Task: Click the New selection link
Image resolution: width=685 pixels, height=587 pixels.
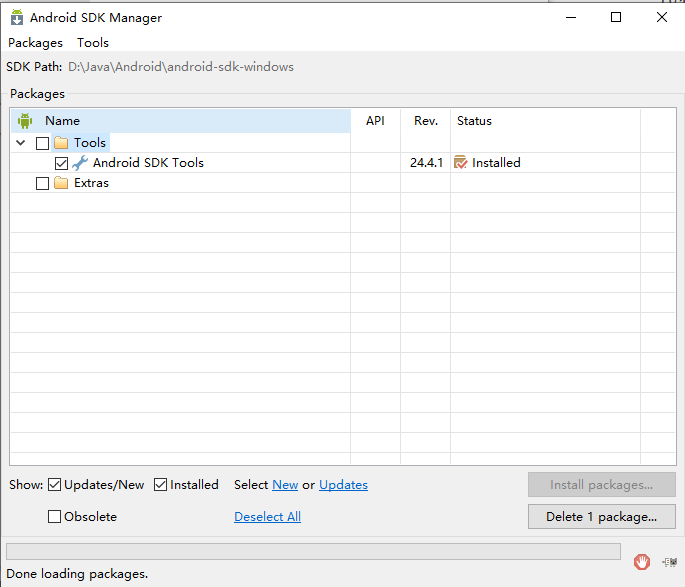Action: 285,485
